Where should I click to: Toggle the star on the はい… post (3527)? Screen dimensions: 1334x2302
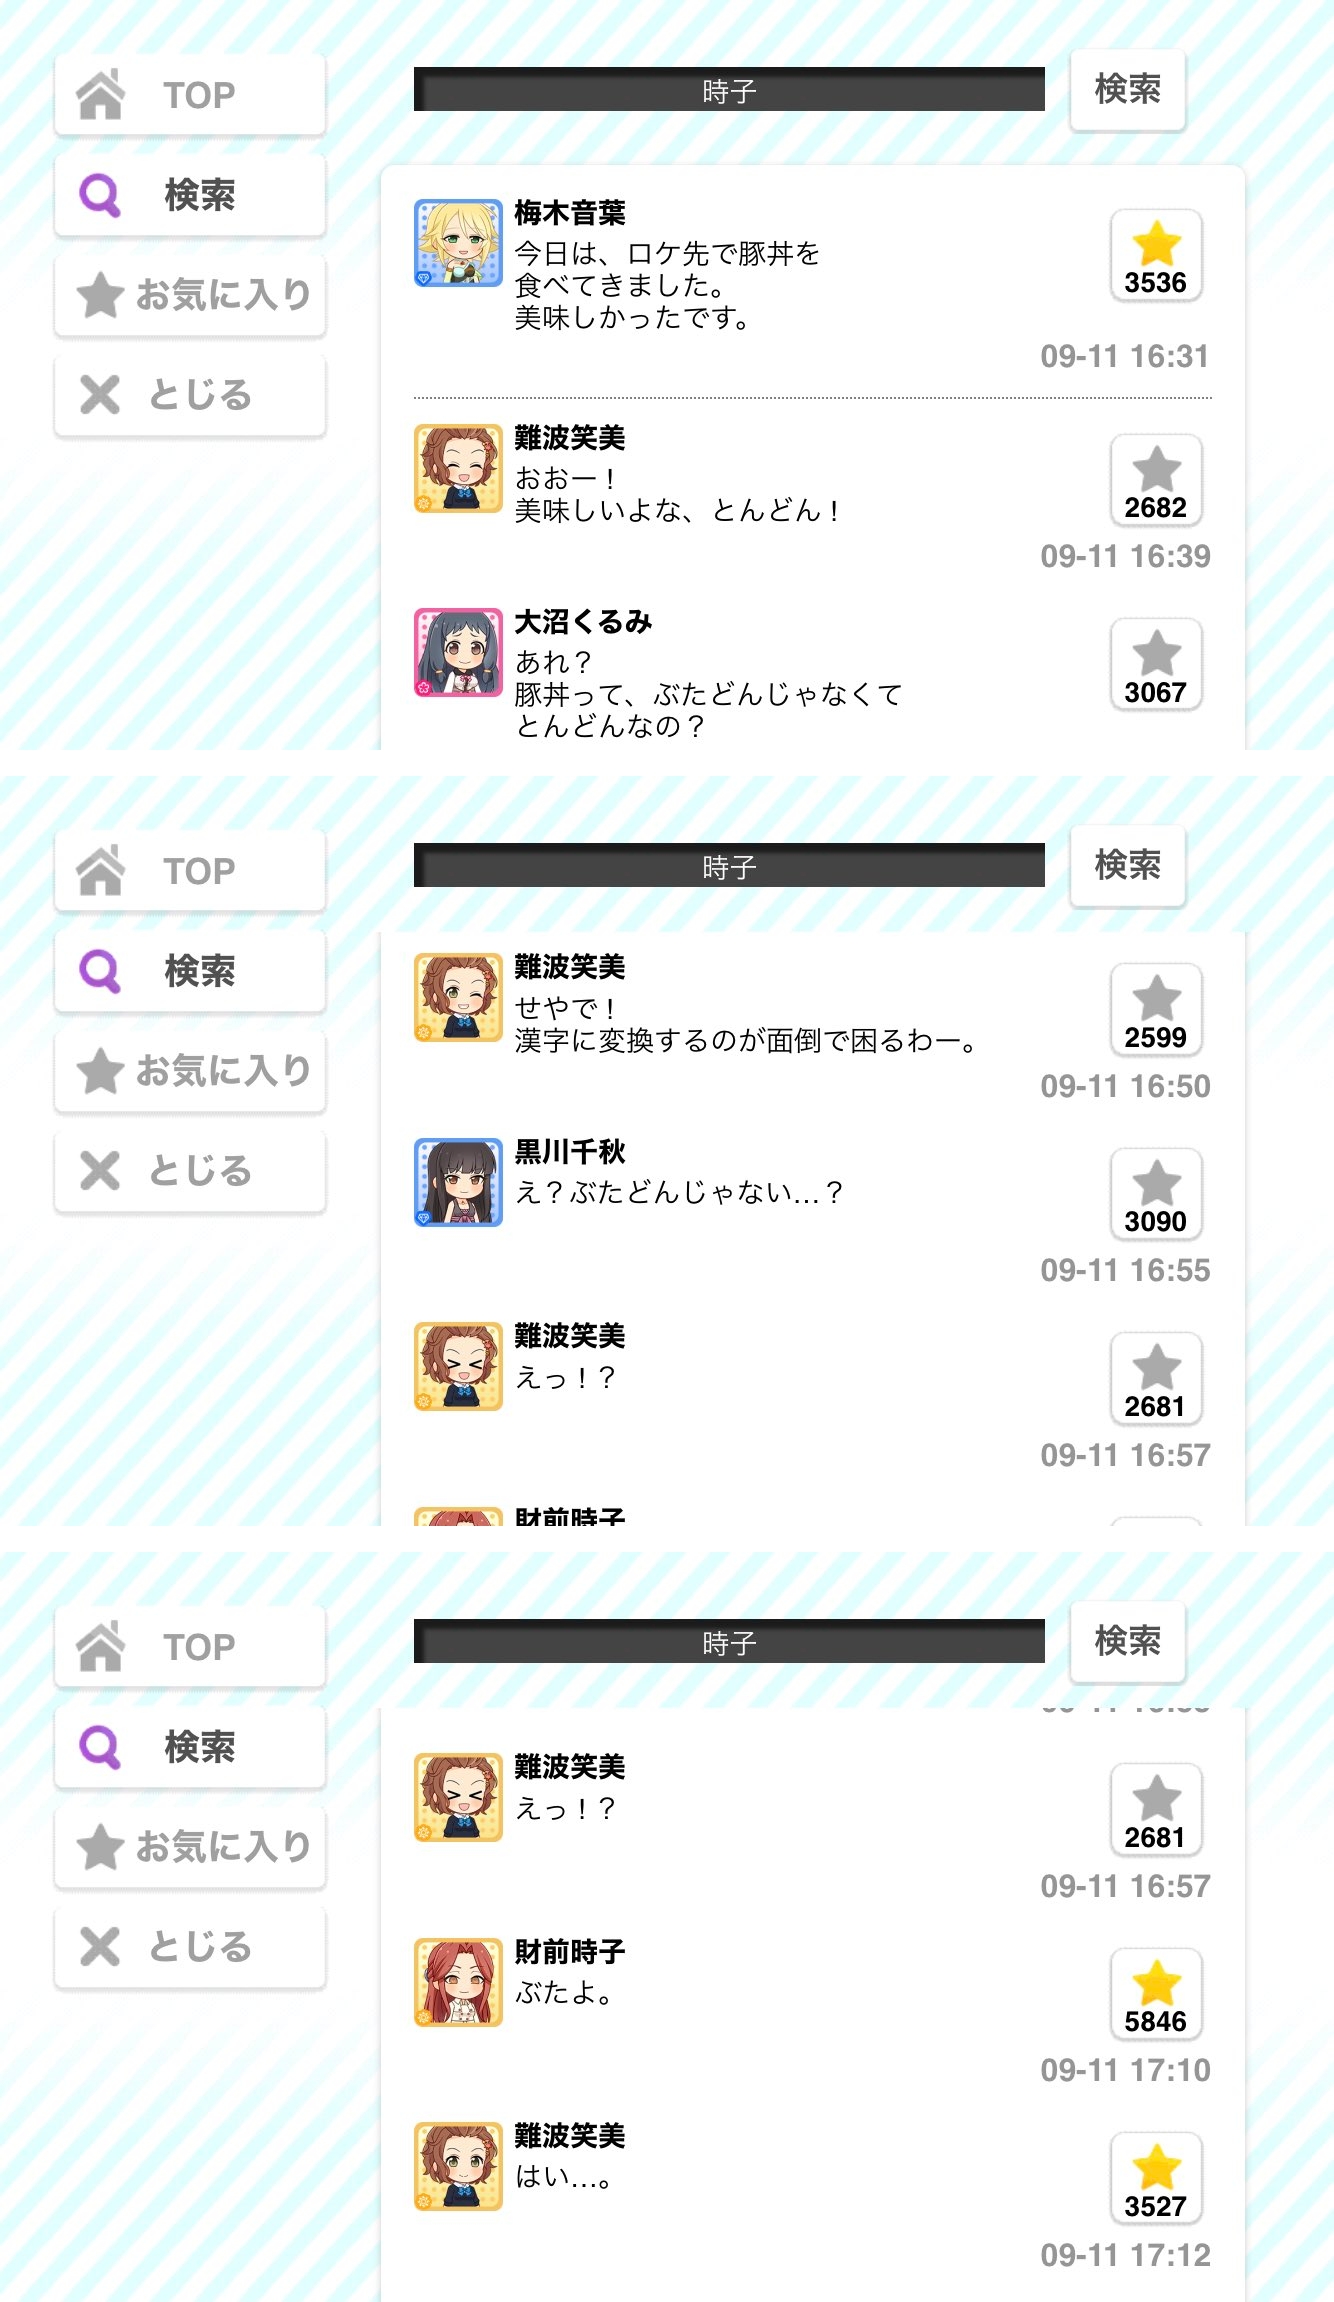click(1156, 2178)
